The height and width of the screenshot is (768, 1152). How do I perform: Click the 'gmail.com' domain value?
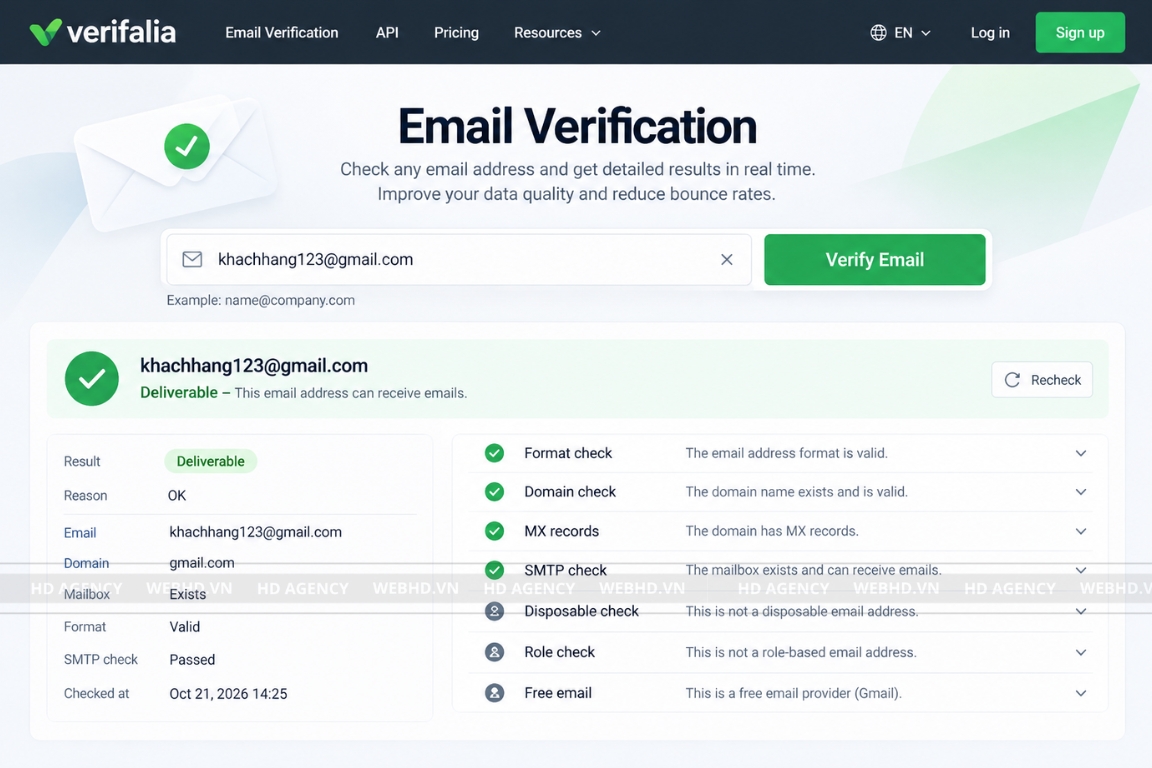(202, 563)
